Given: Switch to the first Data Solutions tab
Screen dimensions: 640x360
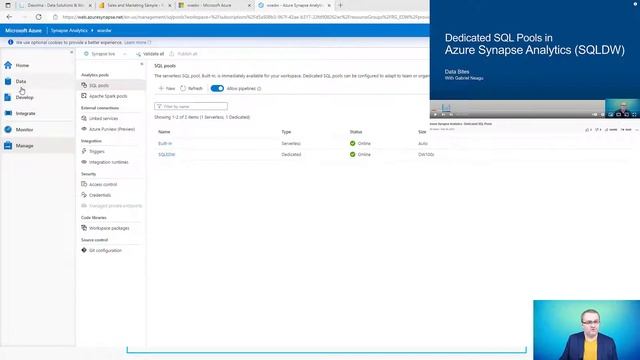Looking at the screenshot, I should click(x=55, y=5).
